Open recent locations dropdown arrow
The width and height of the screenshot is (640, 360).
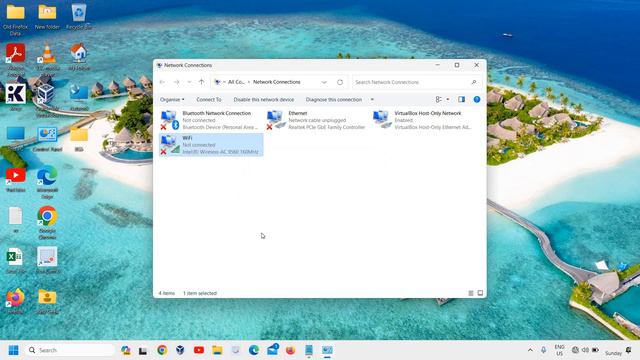(189, 82)
